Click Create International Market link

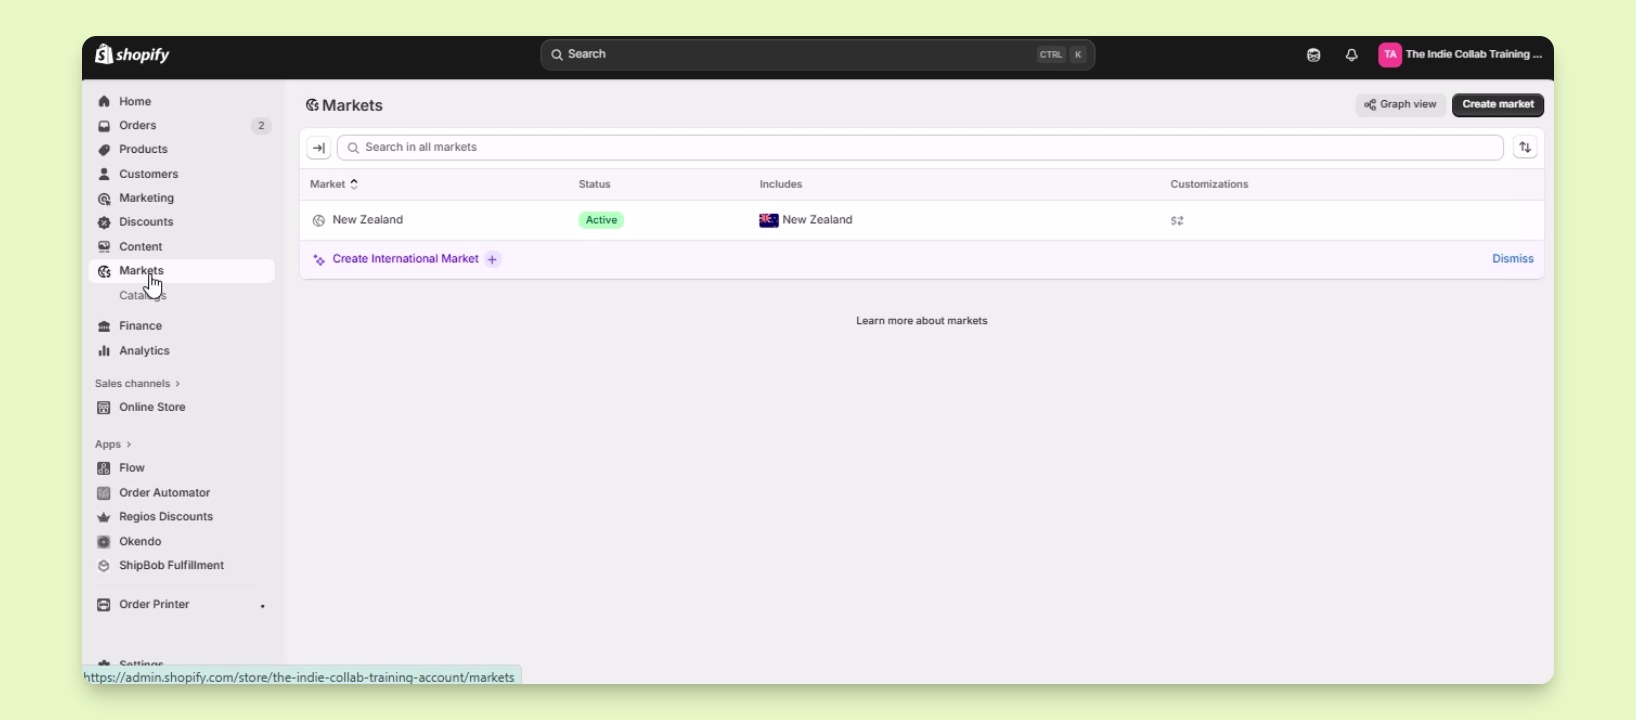click(406, 259)
